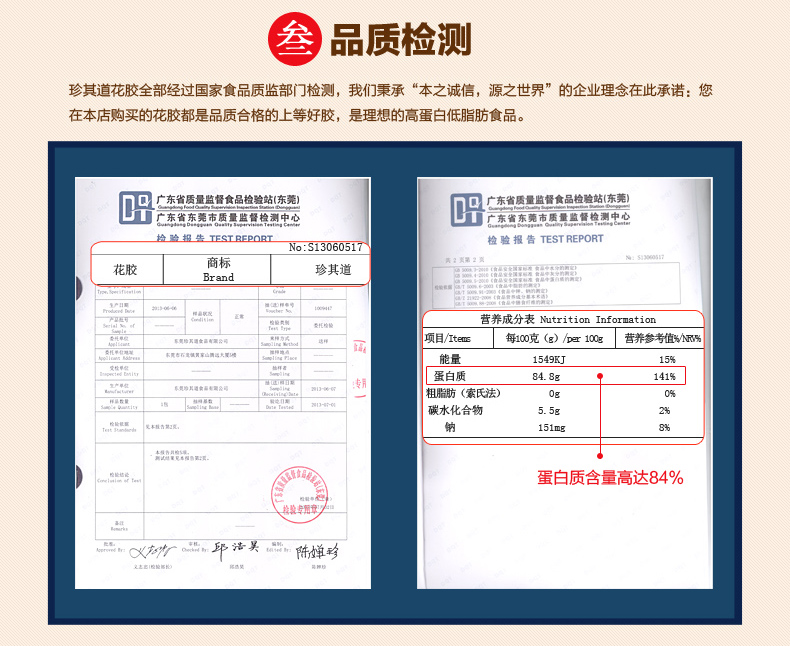Click the 商标 Brand cell

click(x=218, y=270)
